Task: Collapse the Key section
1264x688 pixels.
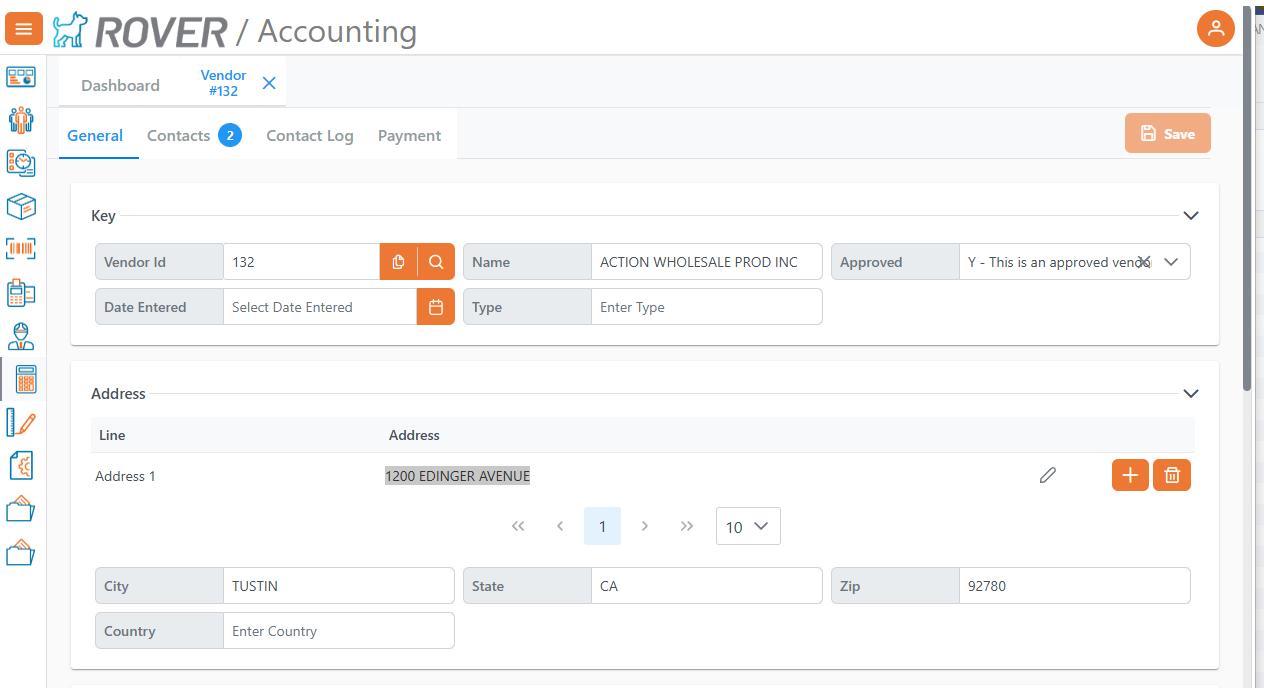Action: pos(1190,215)
